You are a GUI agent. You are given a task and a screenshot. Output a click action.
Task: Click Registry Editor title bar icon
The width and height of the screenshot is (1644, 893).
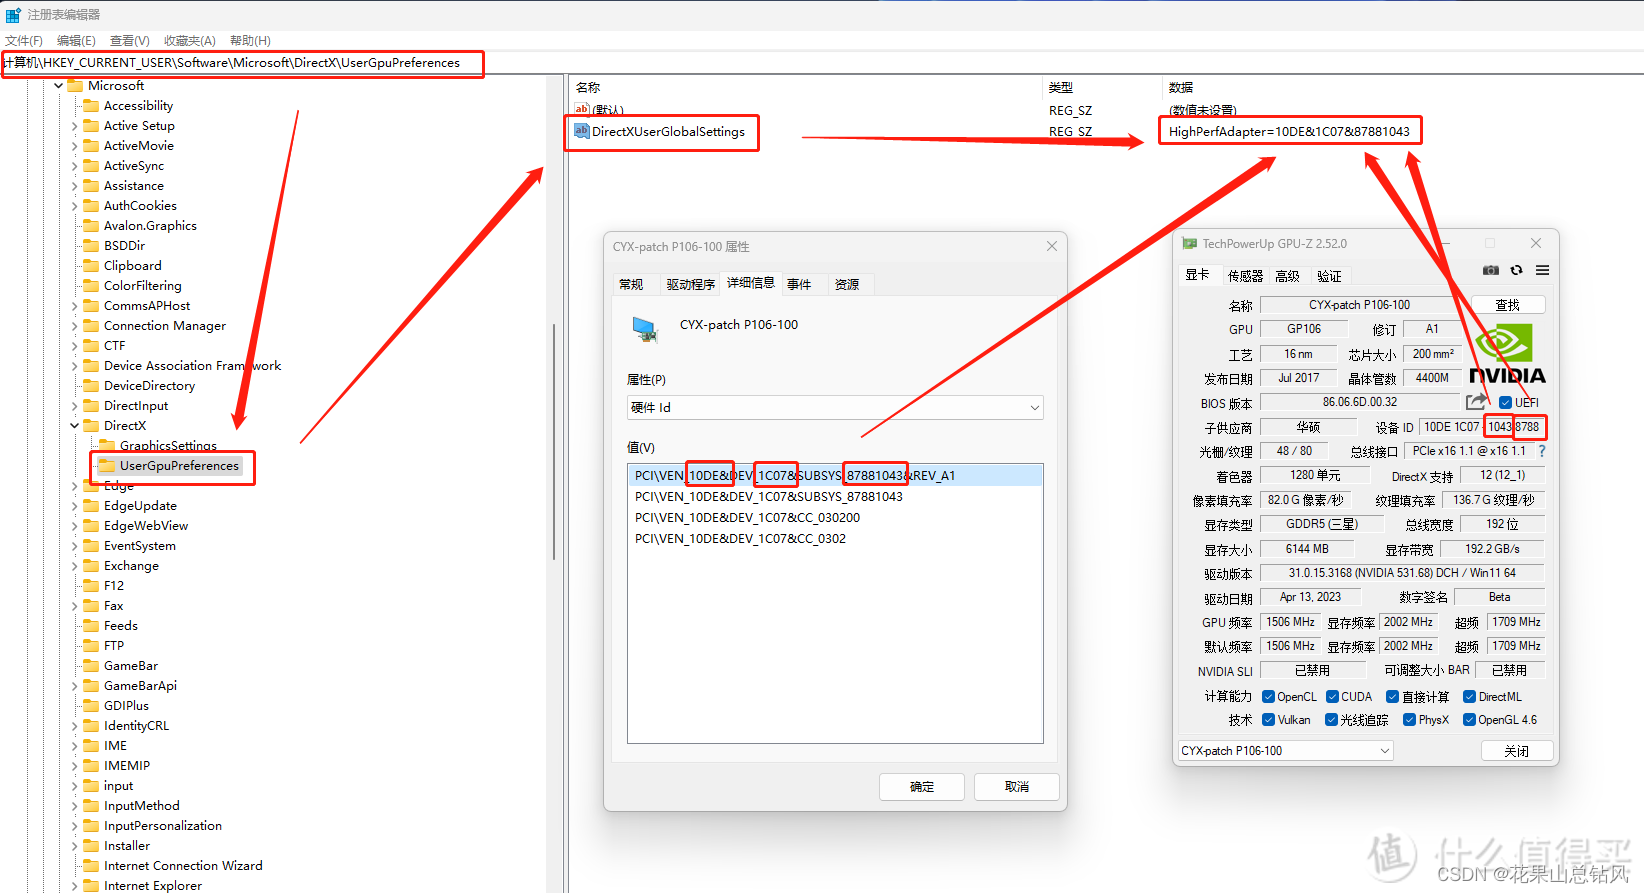coord(13,14)
